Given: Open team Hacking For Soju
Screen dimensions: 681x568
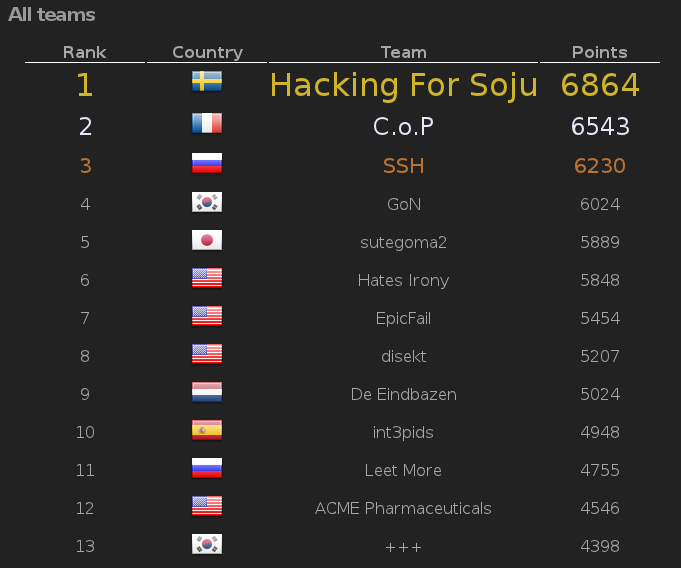Looking at the screenshot, I should tap(403, 85).
